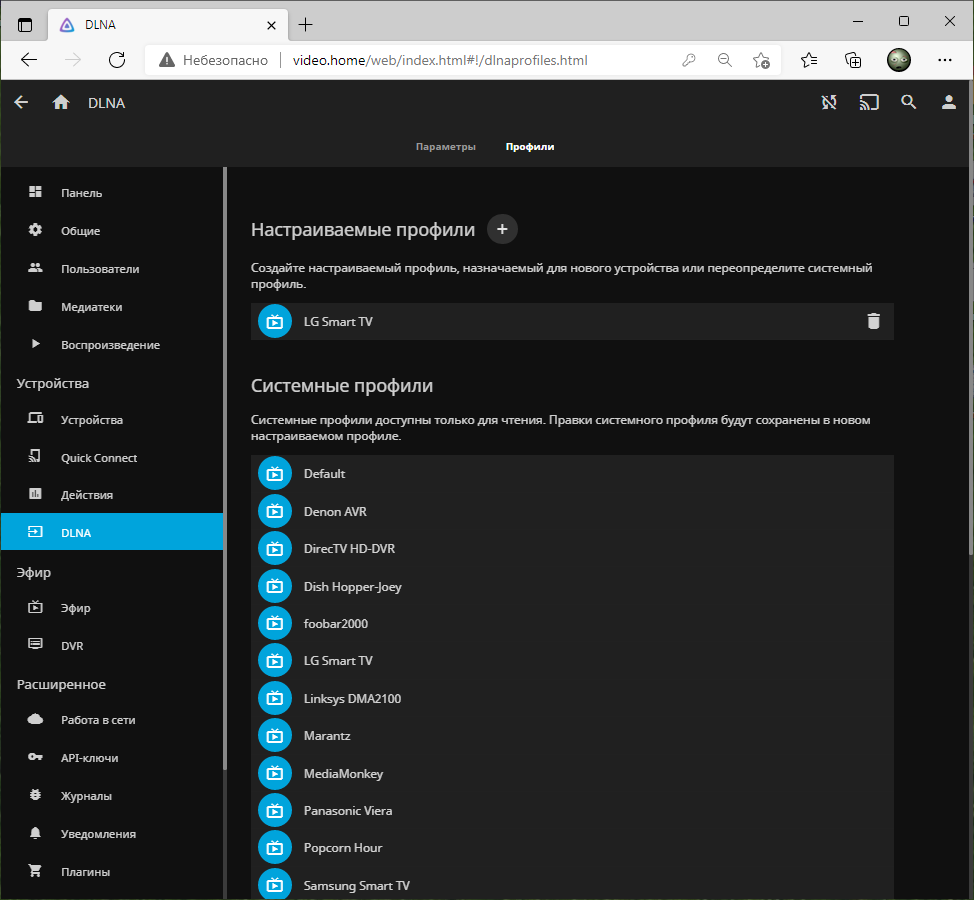Click the DirecTV HD-DVR profile icon
The height and width of the screenshot is (900, 974).
[x=275, y=548]
